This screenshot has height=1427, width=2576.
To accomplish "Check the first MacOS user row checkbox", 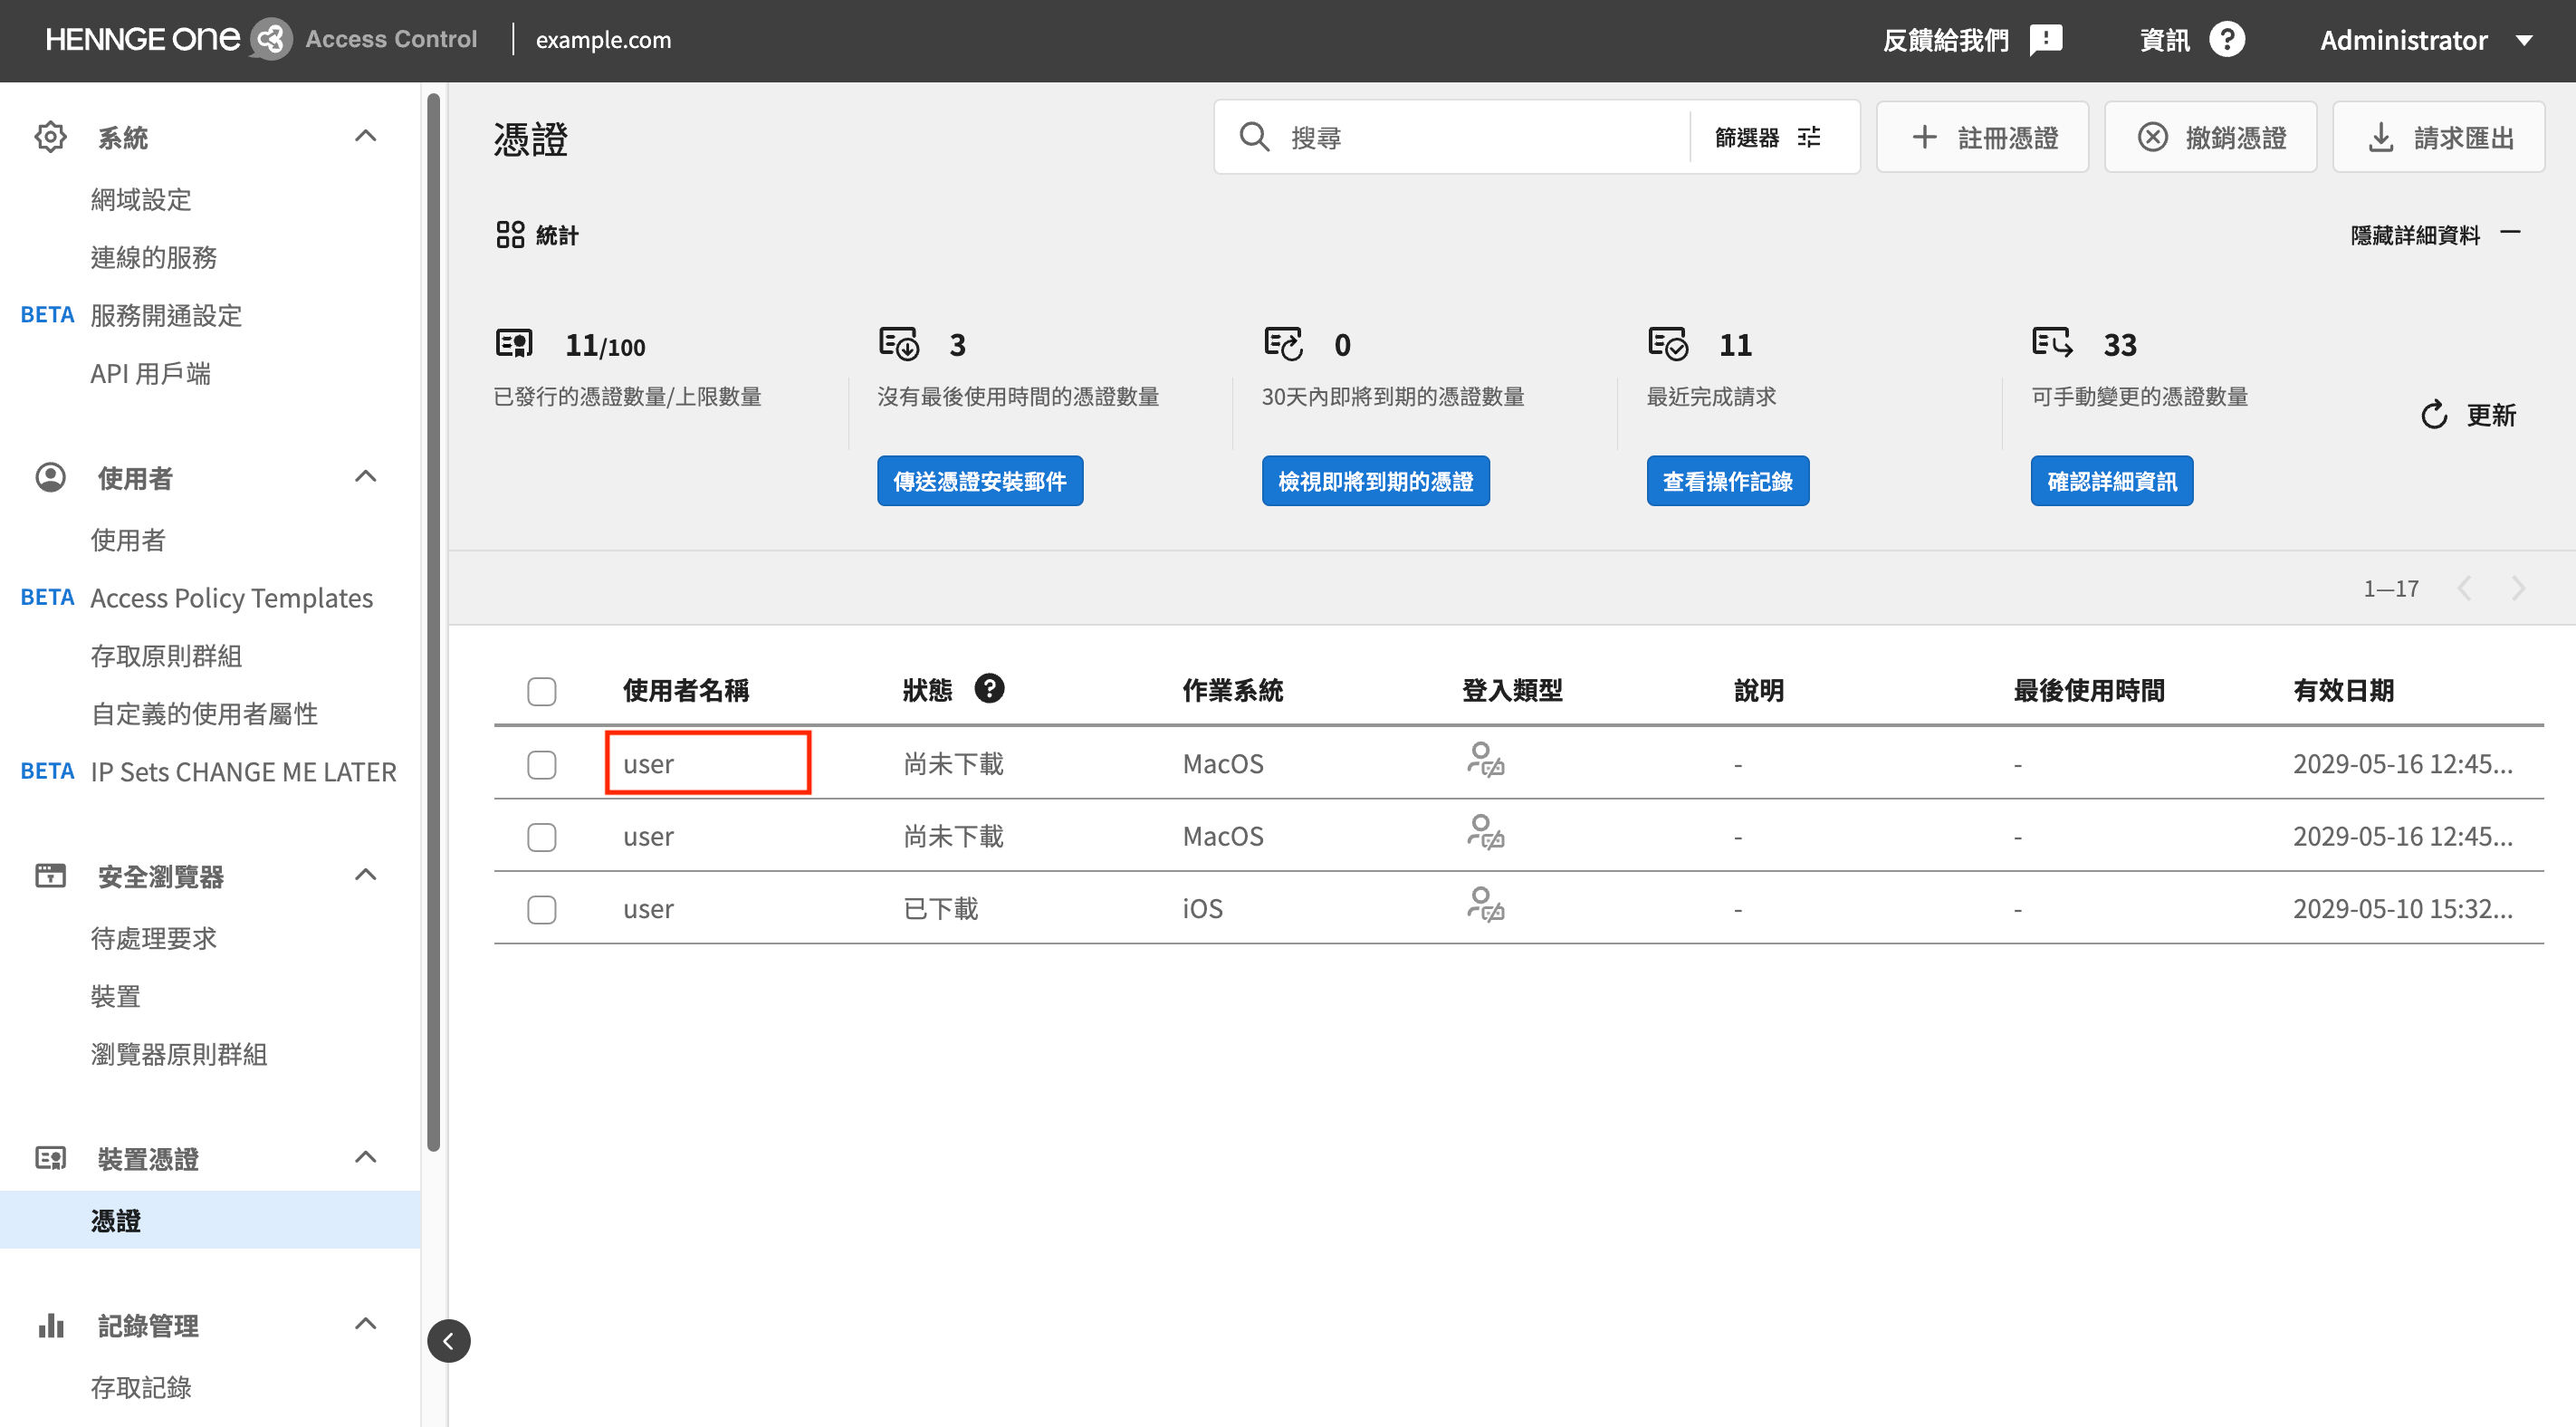I will [x=542, y=765].
